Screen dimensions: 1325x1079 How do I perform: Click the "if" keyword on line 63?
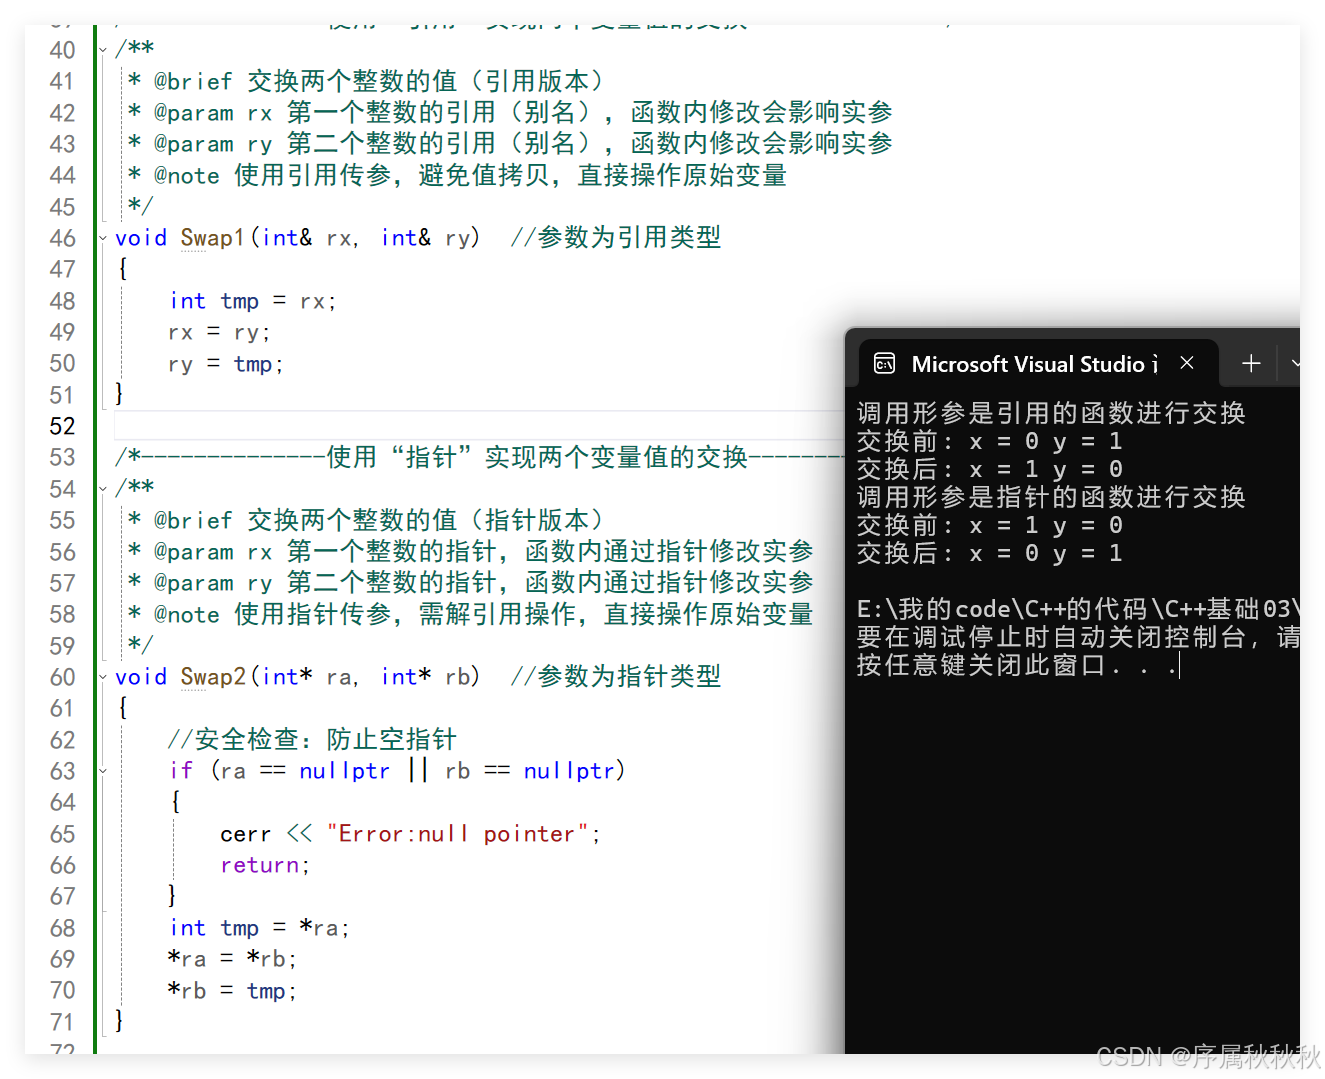click(x=181, y=771)
